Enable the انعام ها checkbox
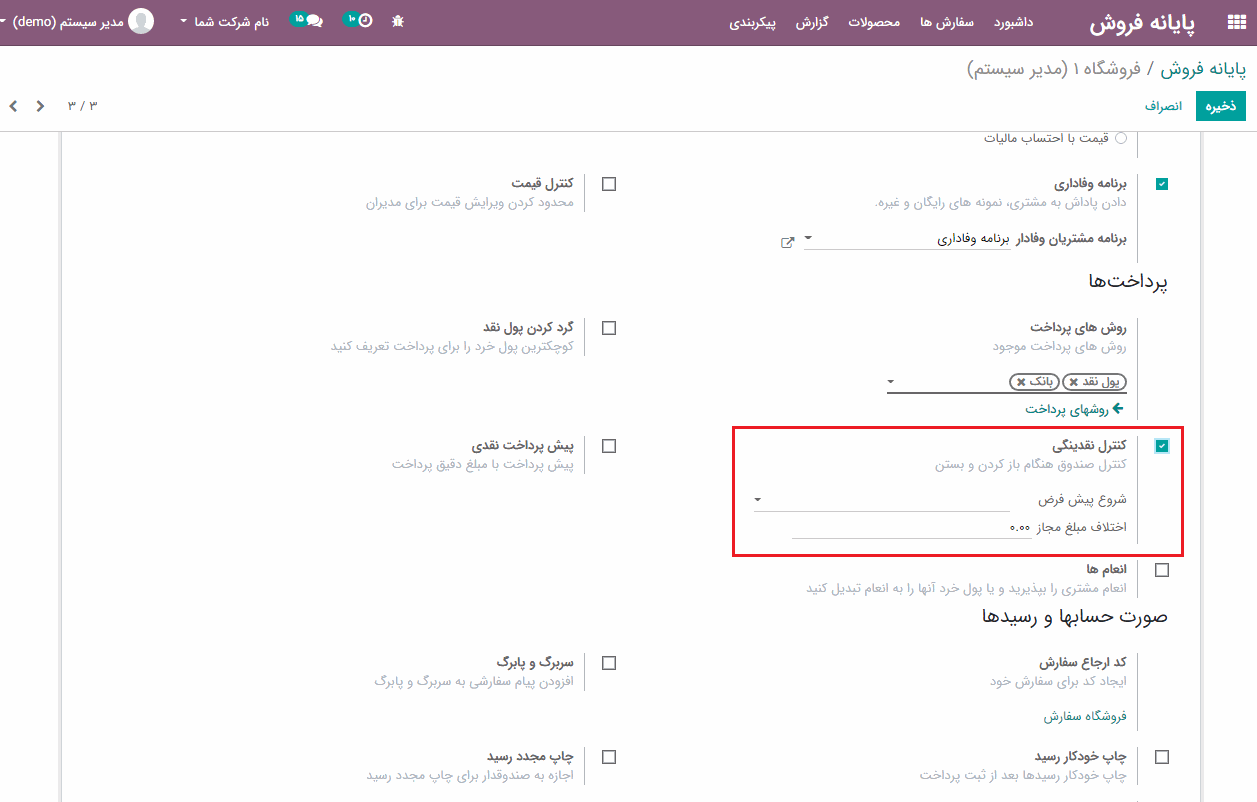This screenshot has height=802, width=1257. click(1161, 570)
